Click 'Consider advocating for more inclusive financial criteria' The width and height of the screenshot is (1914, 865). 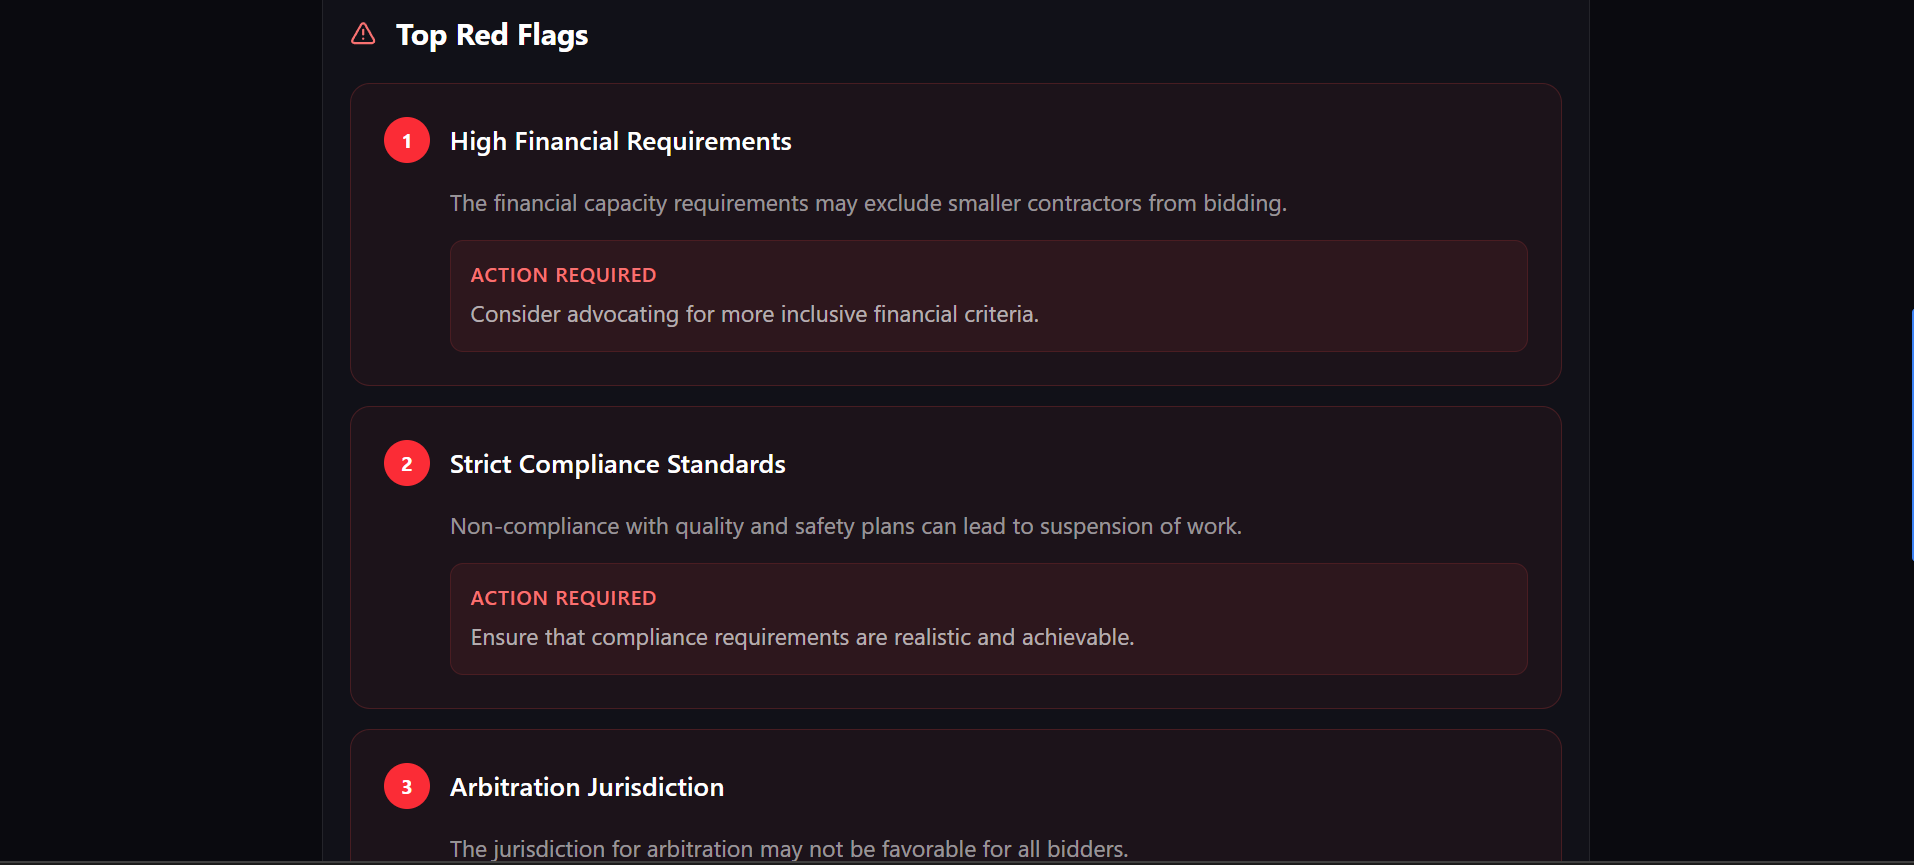pyautogui.click(x=755, y=315)
